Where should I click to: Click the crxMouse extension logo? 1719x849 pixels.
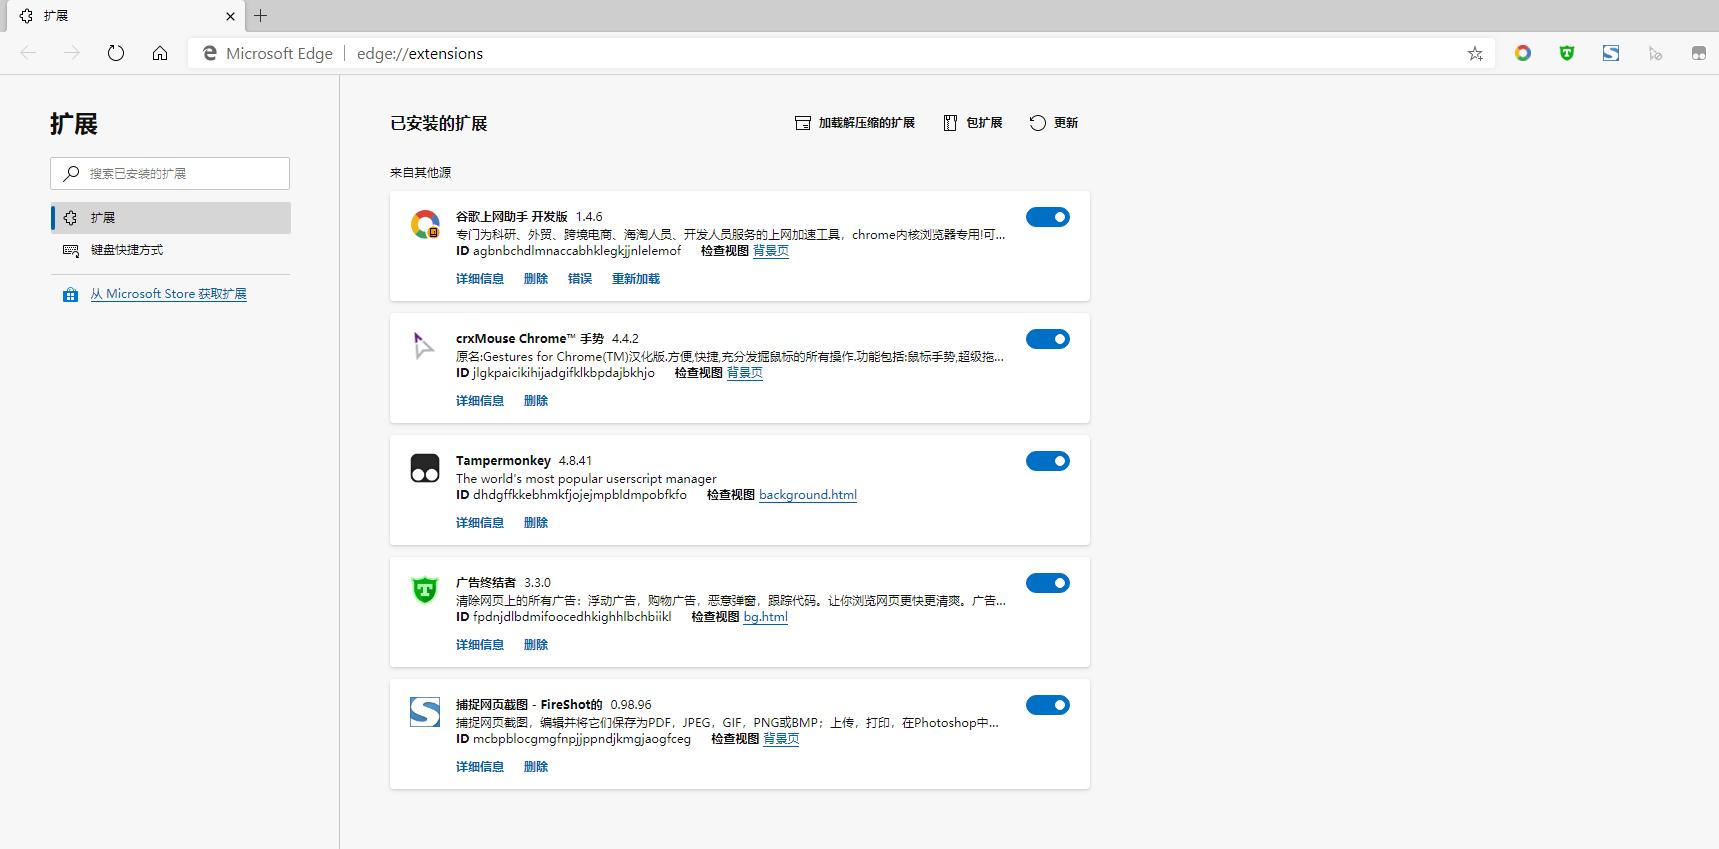[425, 346]
